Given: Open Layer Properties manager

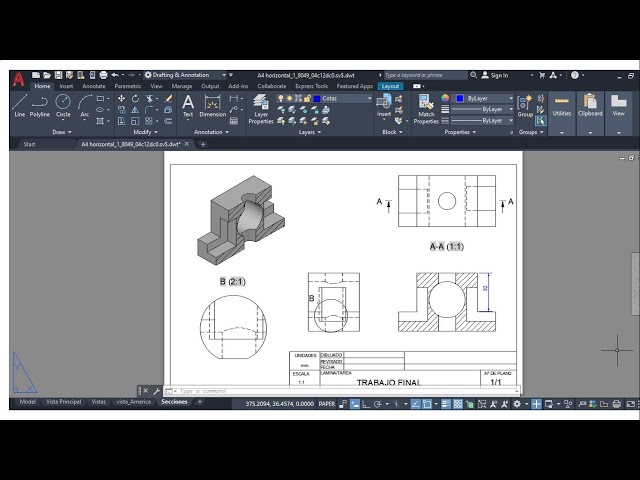Looking at the screenshot, I should coord(261,109).
